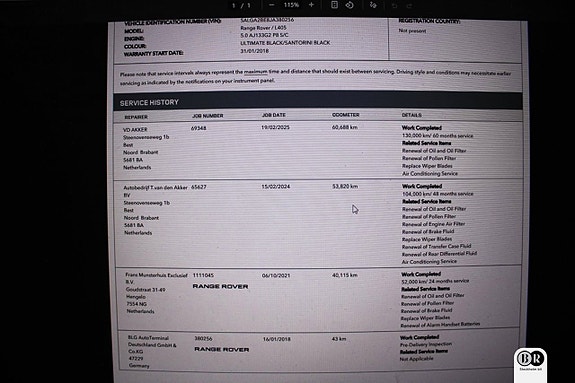
Task: Click the model value 'Range Rover / L405'
Action: (263, 28)
